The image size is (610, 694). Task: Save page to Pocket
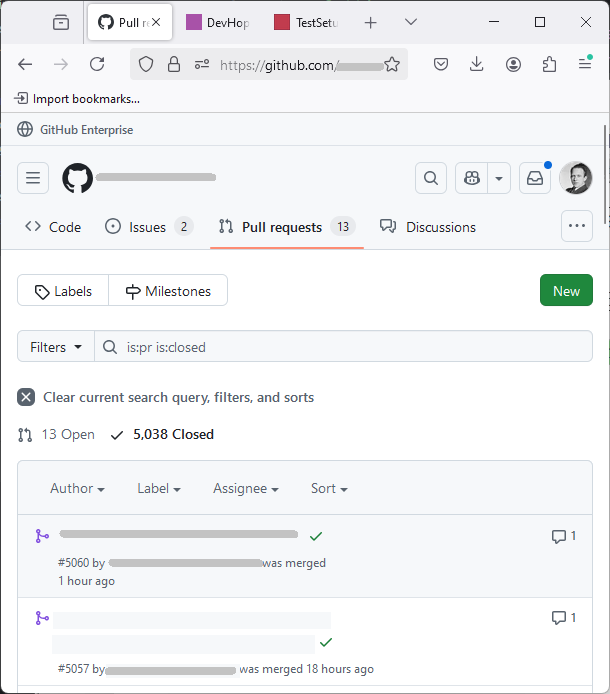pos(440,65)
